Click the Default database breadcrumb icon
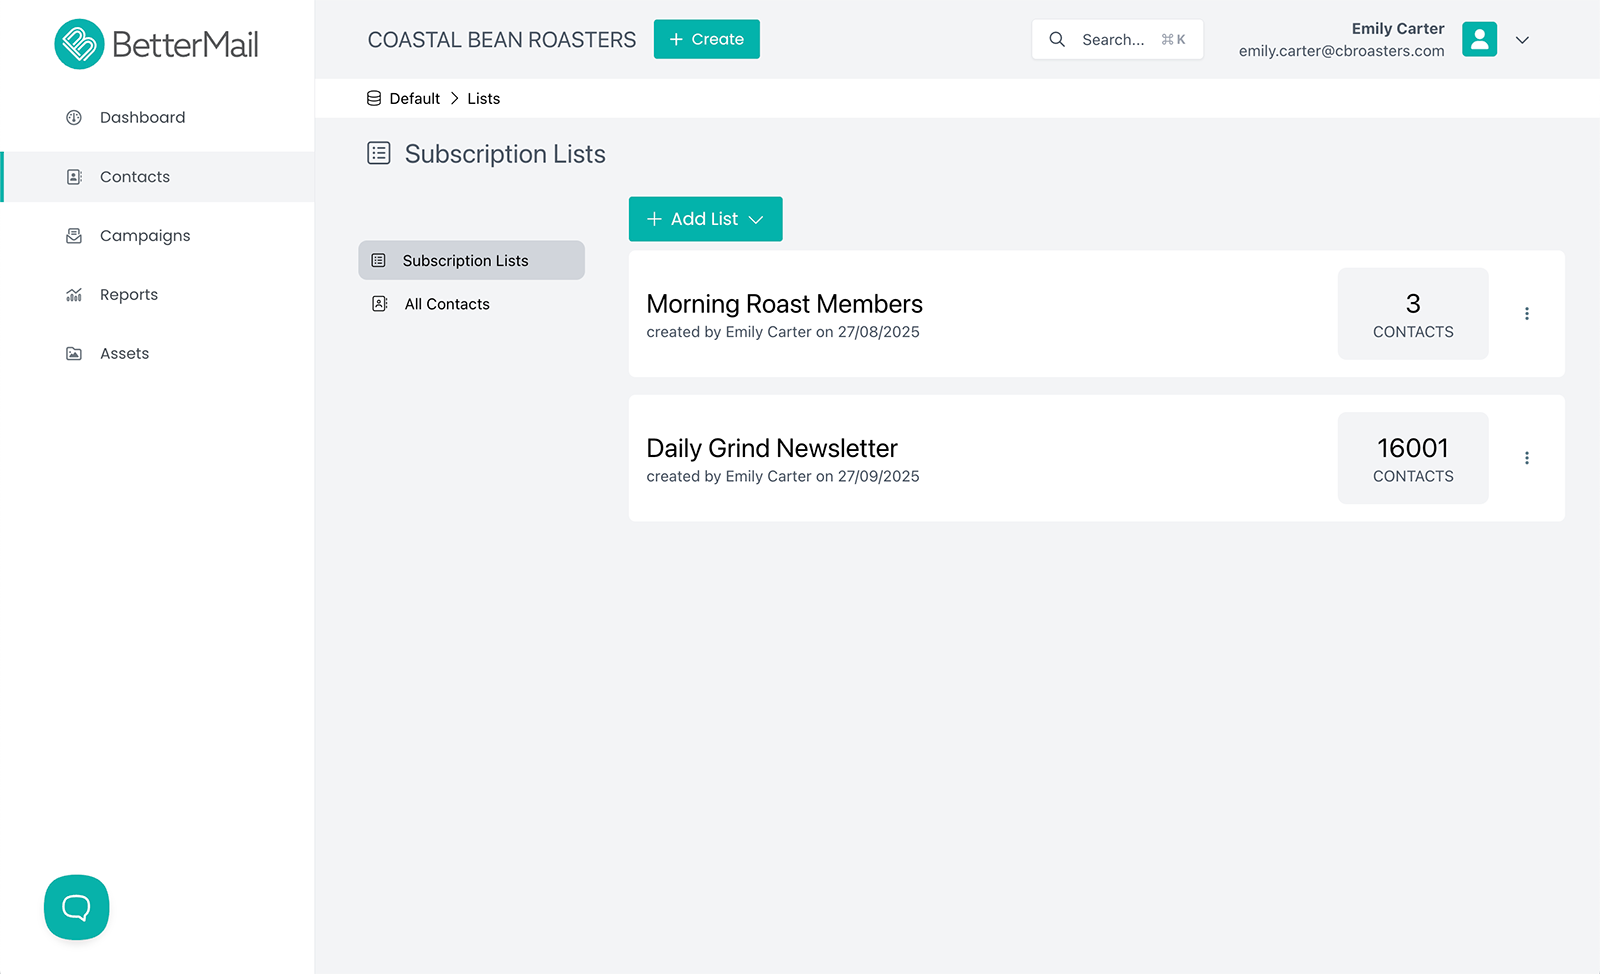 click(x=374, y=98)
